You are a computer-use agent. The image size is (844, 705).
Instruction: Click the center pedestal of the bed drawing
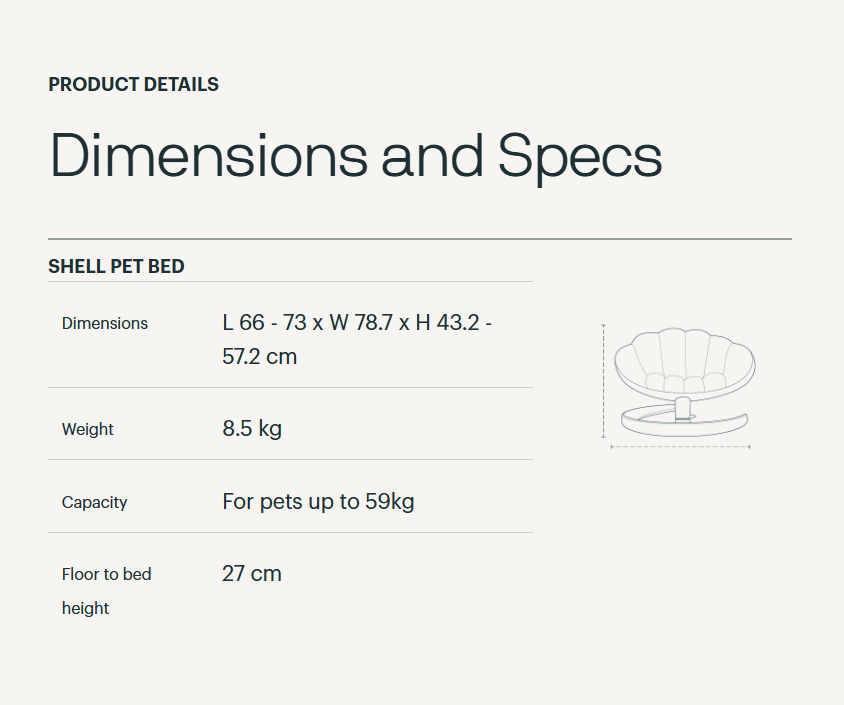click(683, 406)
